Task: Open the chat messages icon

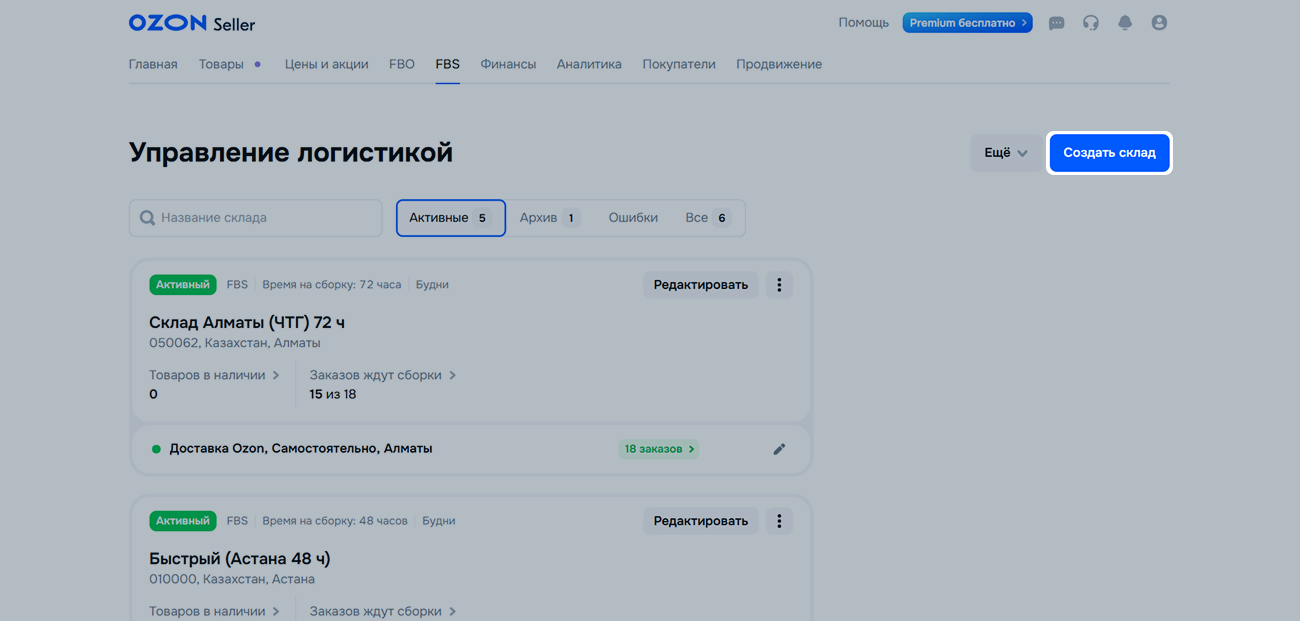Action: click(x=1056, y=23)
